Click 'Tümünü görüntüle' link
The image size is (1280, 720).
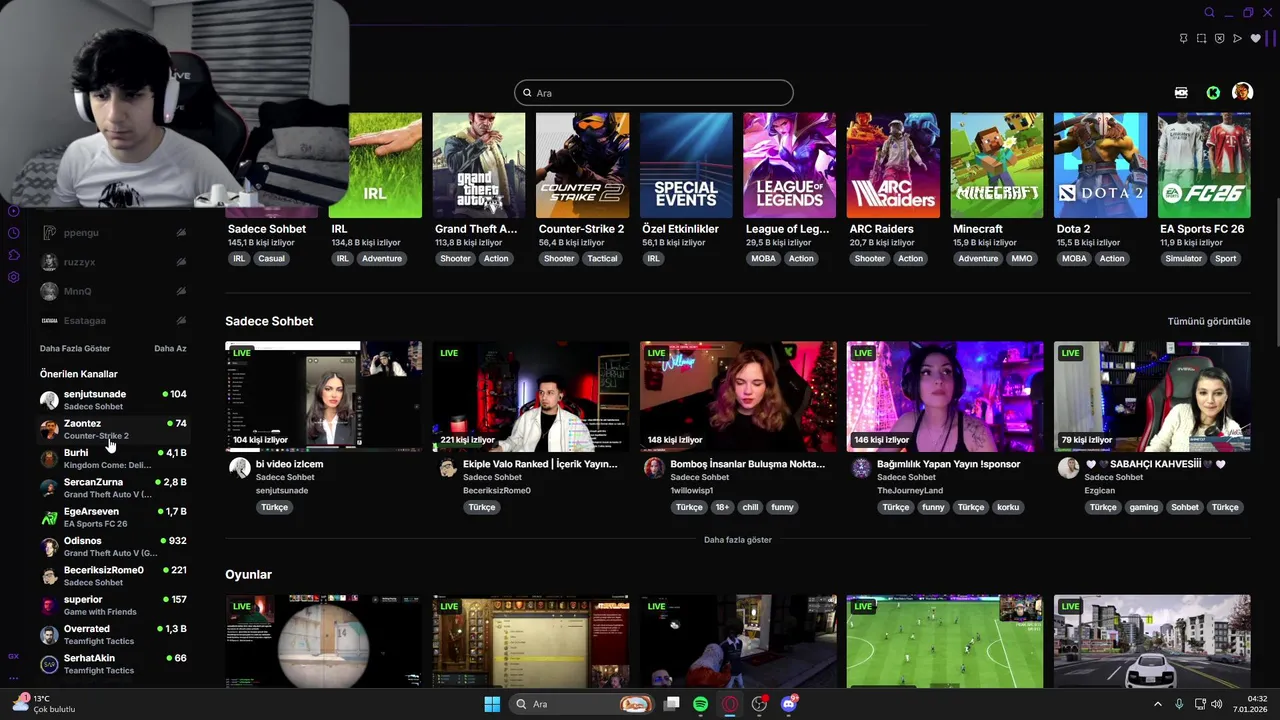coord(1209,321)
